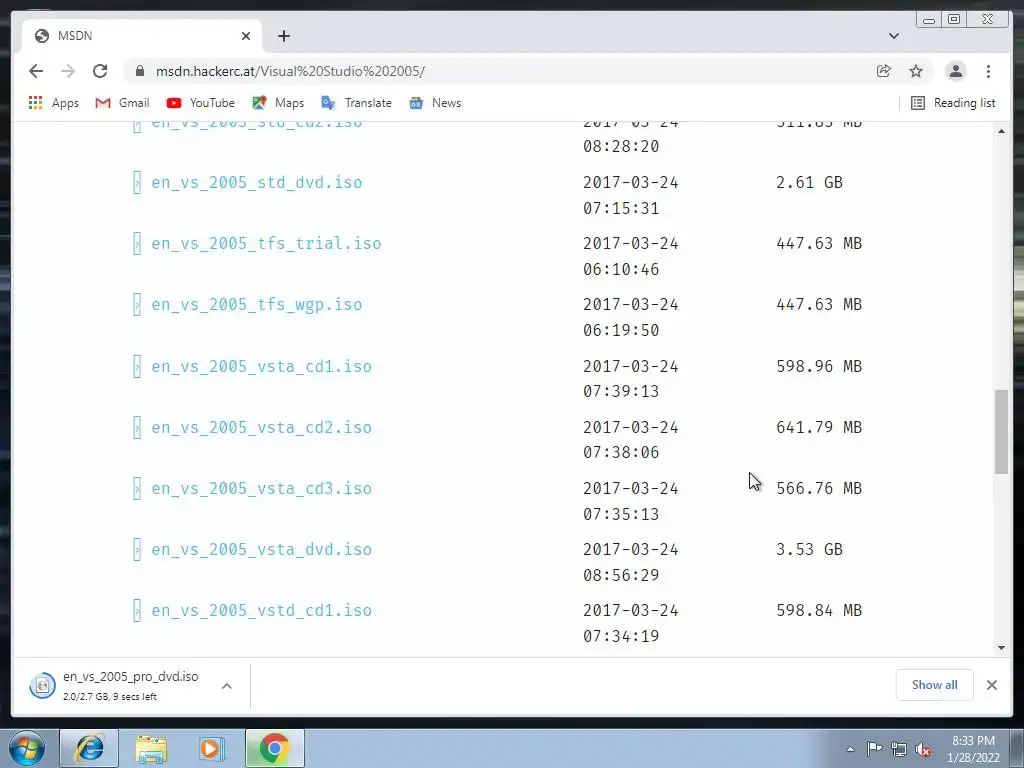
Task: Open Apps bookmark shortcut
Action: (x=54, y=103)
